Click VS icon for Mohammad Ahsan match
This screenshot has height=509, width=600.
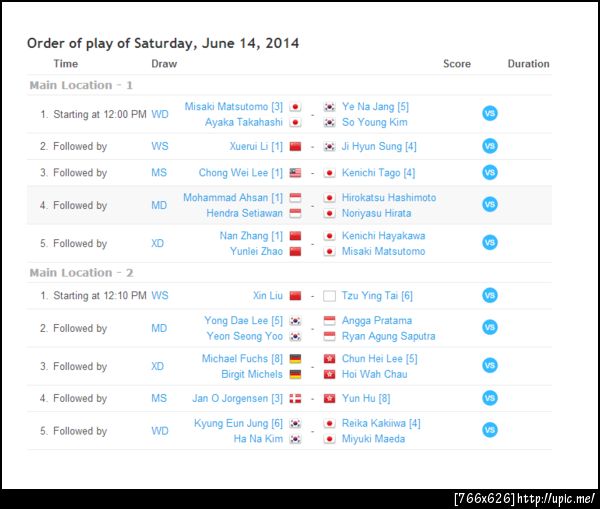(x=490, y=205)
